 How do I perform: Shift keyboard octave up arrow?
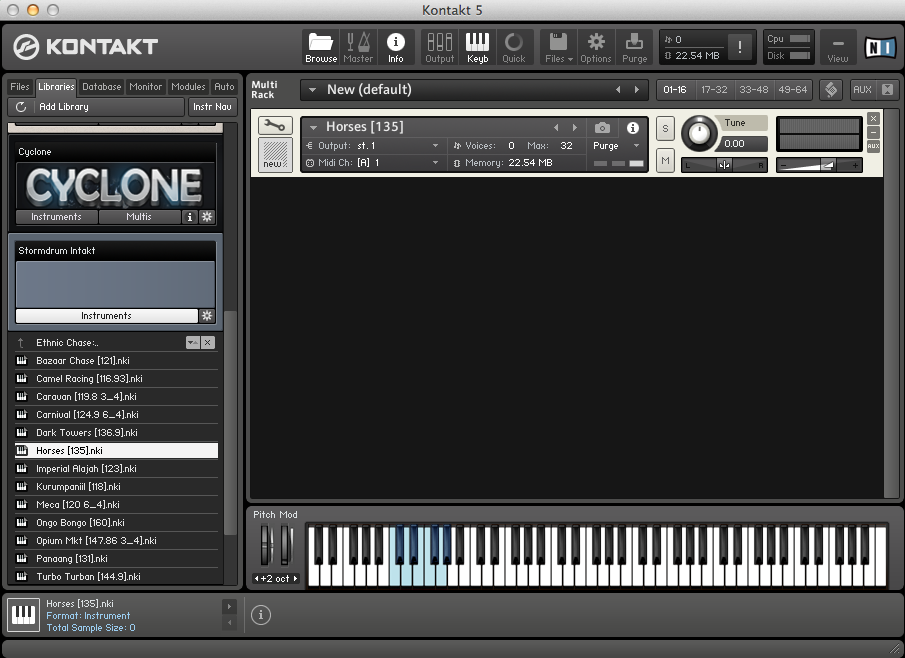click(x=296, y=578)
